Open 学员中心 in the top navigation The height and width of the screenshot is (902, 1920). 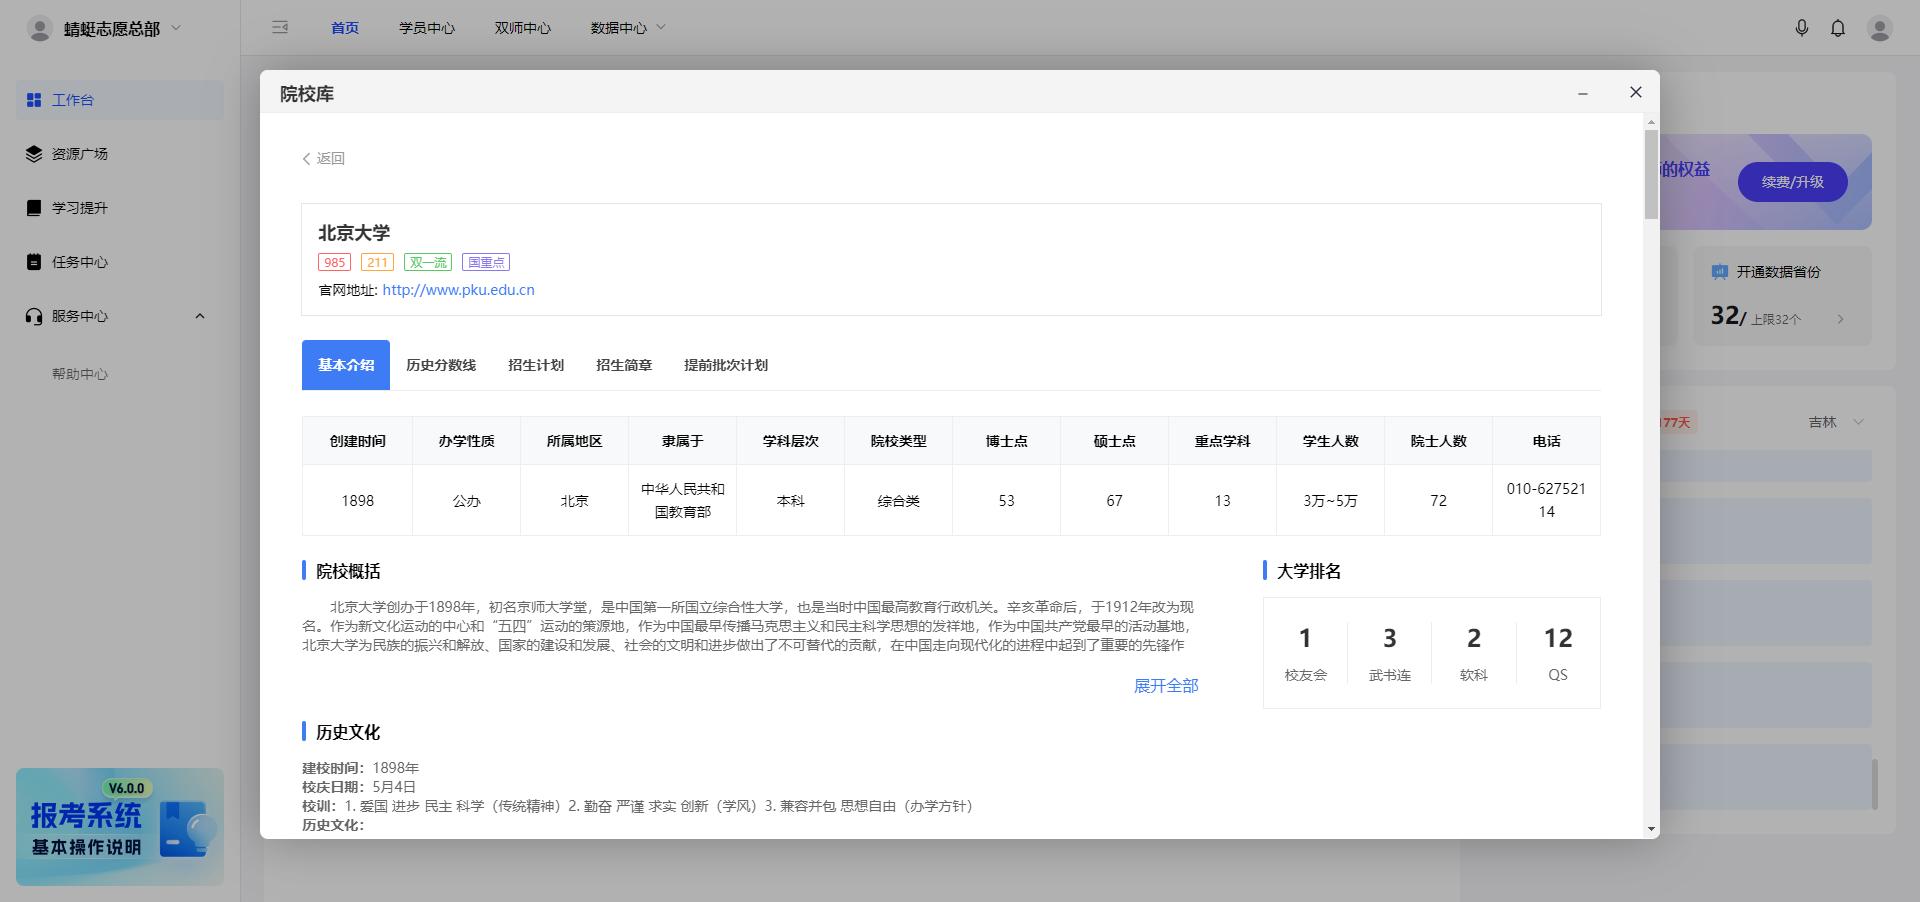coord(428,28)
